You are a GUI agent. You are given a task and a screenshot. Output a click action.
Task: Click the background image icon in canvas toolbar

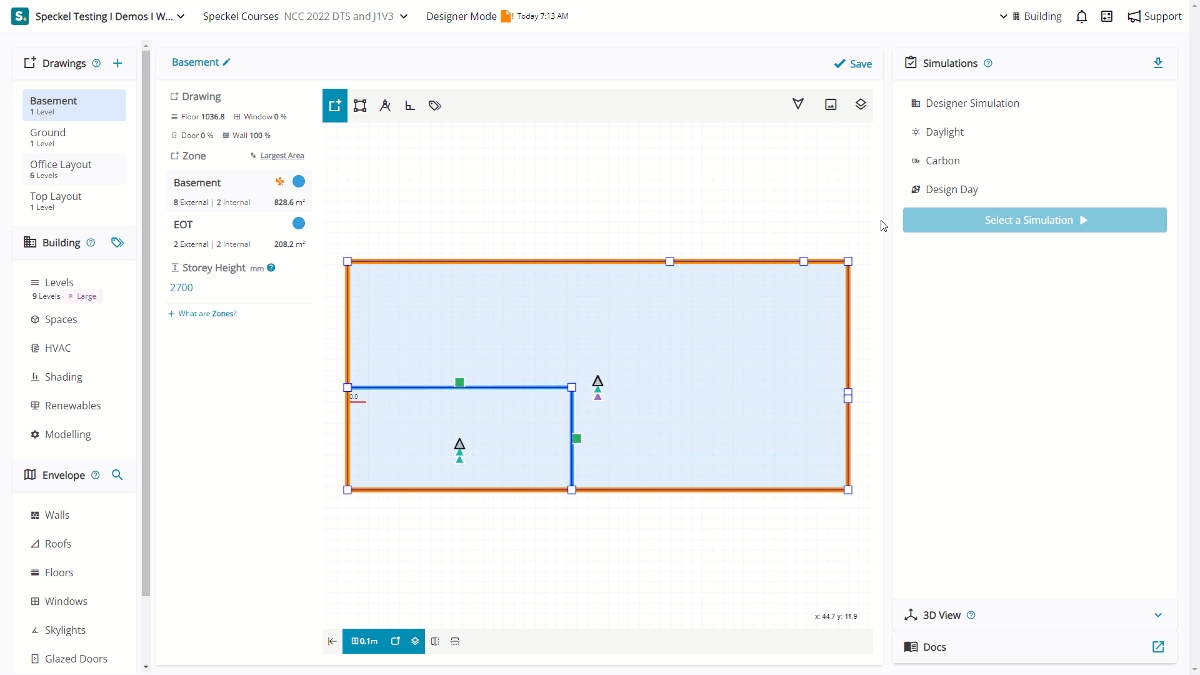[x=830, y=104]
